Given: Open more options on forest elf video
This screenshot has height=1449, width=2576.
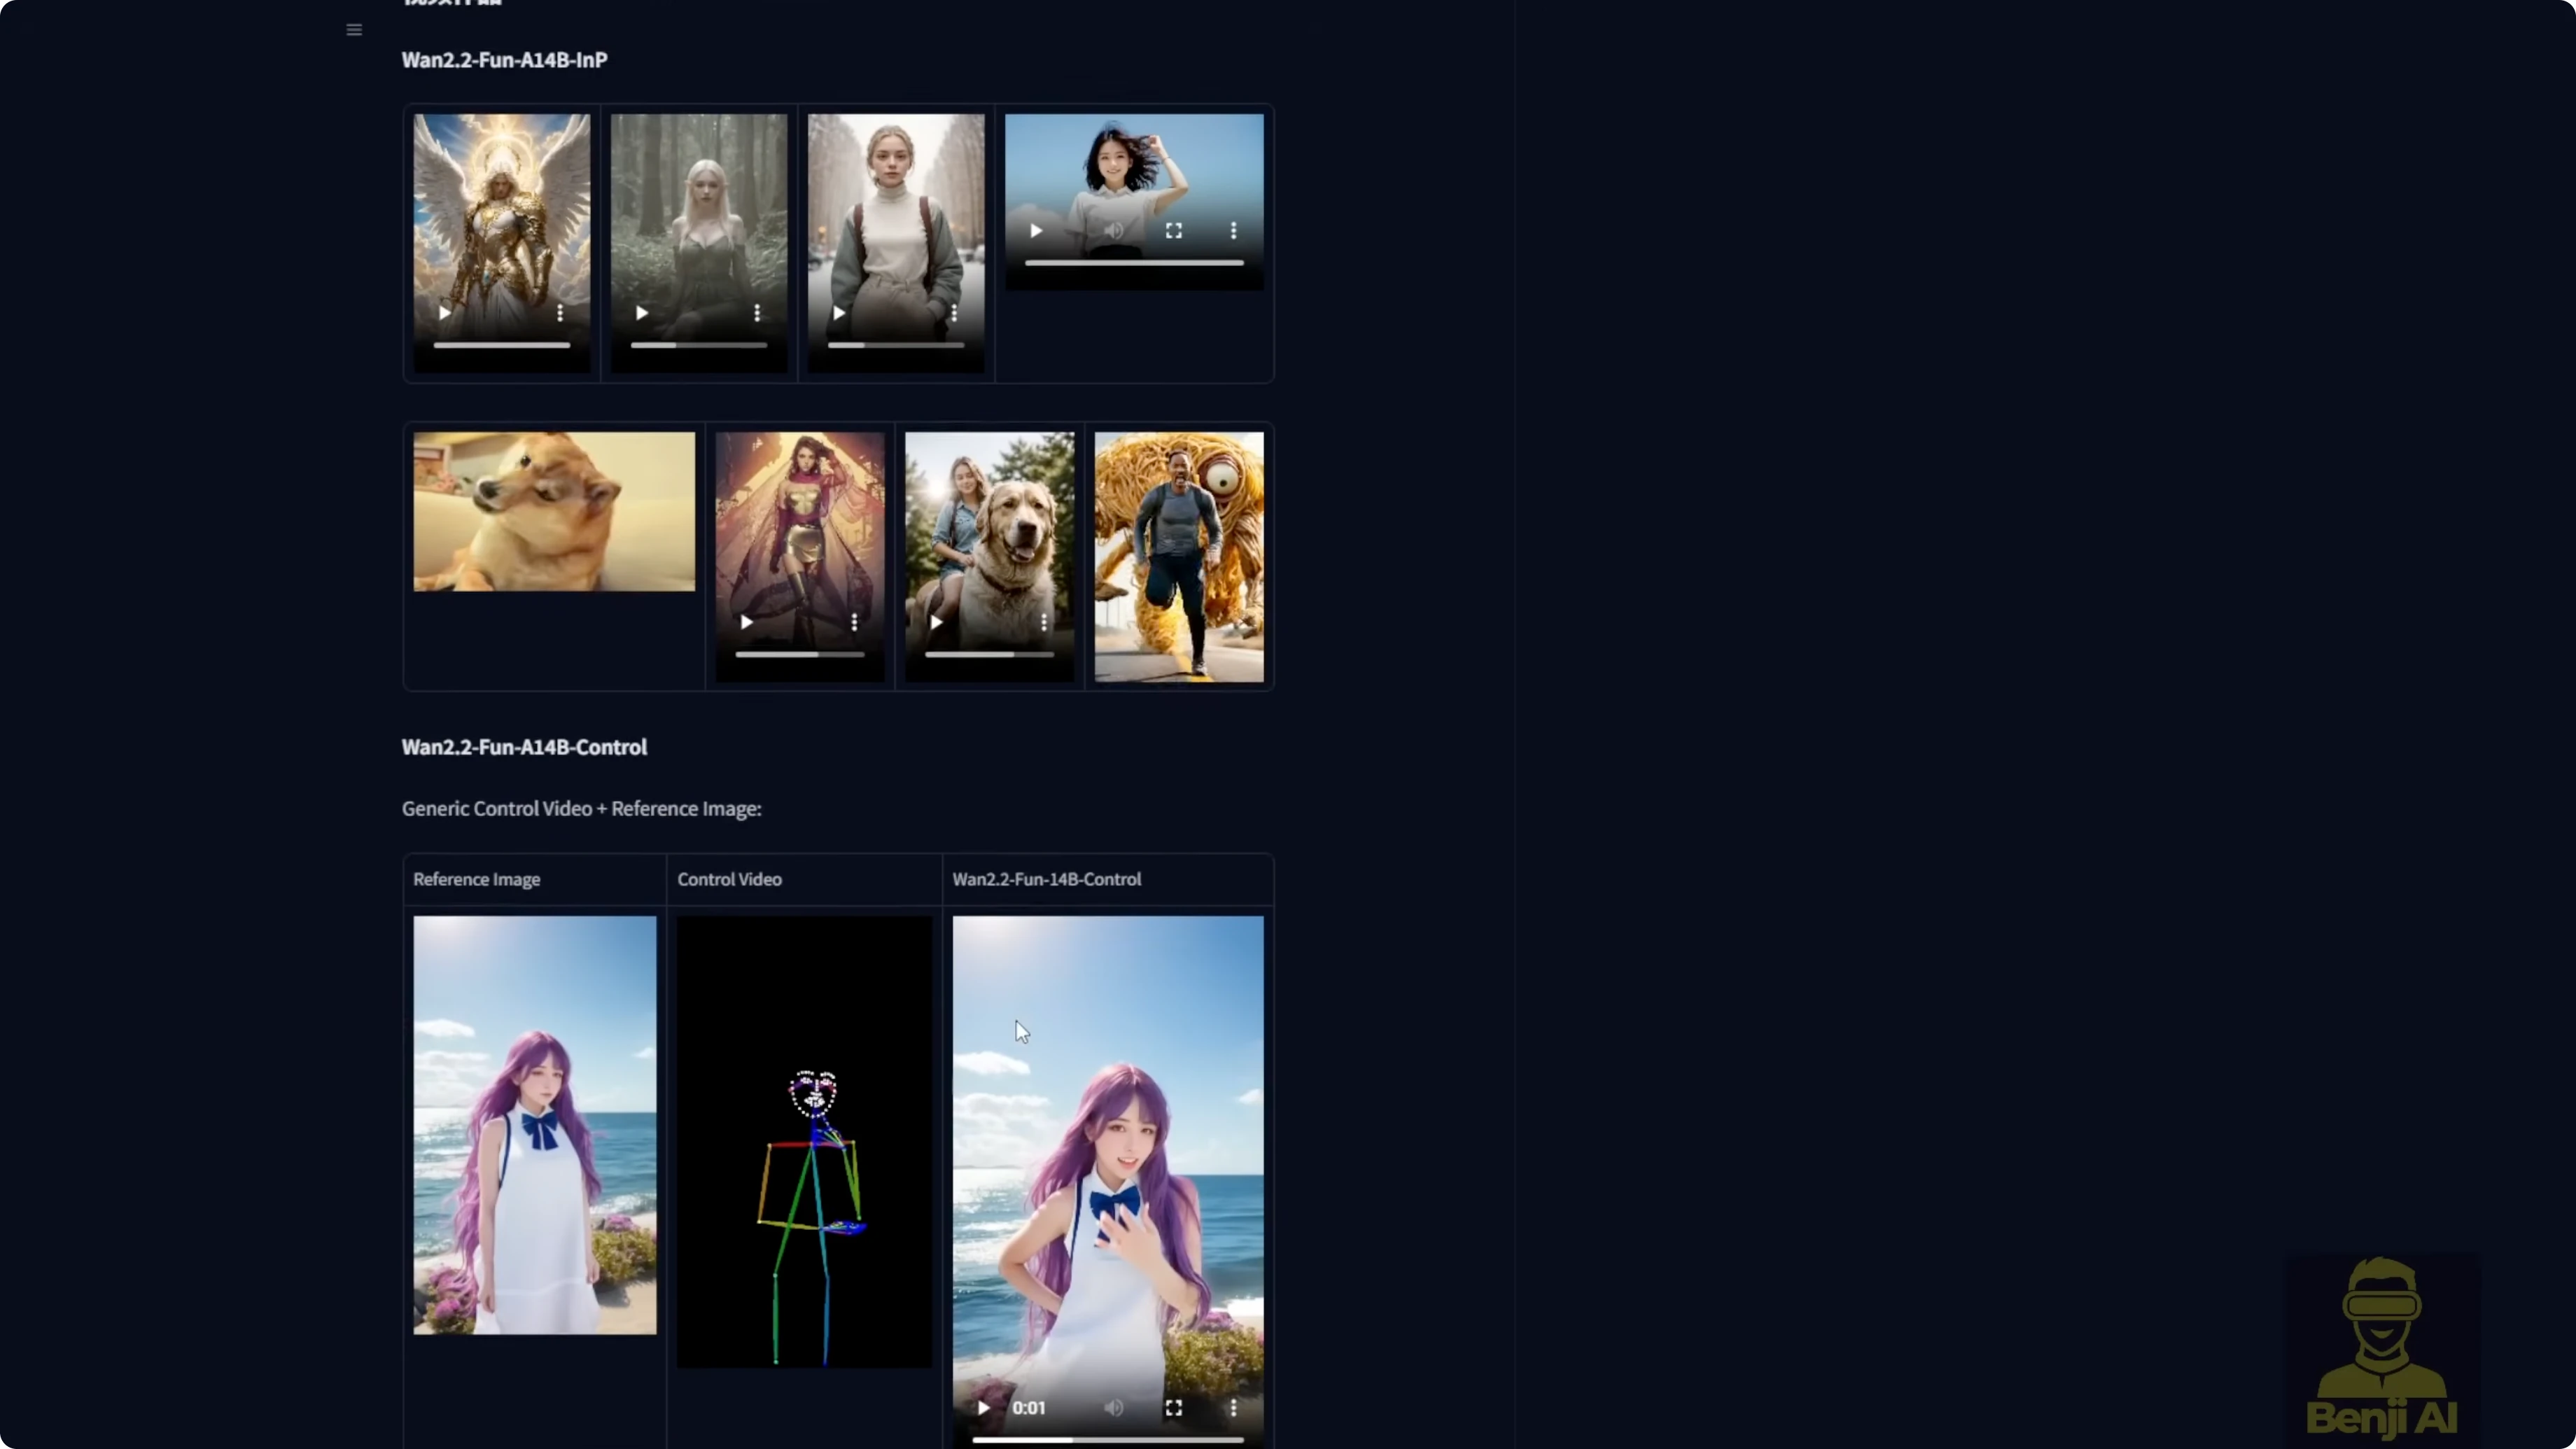Looking at the screenshot, I should 757,313.
